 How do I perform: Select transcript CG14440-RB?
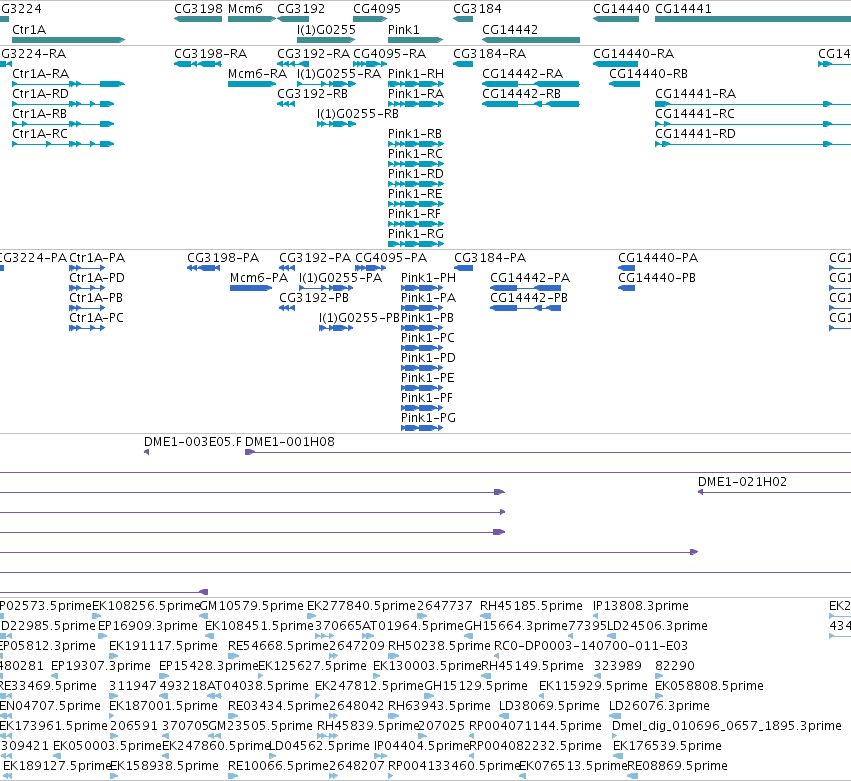[624, 84]
